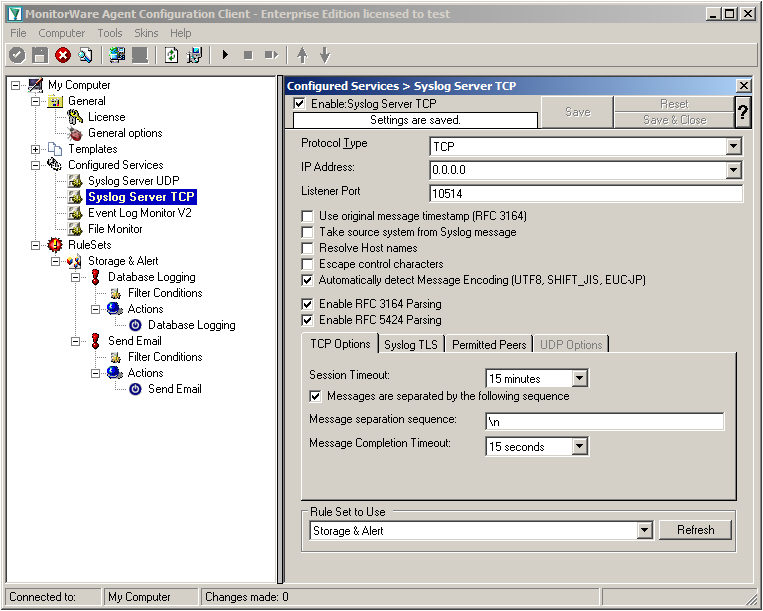
Task: Click the red X reset toolbar icon
Action: pos(63,55)
